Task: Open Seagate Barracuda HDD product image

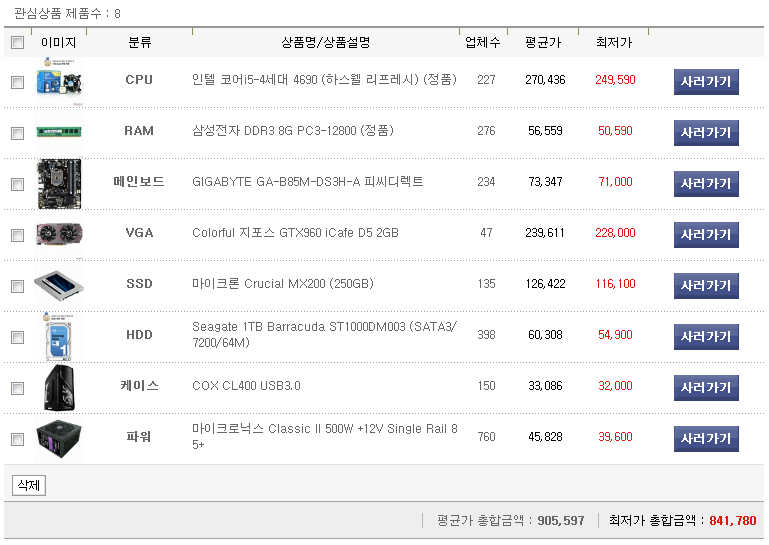Action: (59, 337)
